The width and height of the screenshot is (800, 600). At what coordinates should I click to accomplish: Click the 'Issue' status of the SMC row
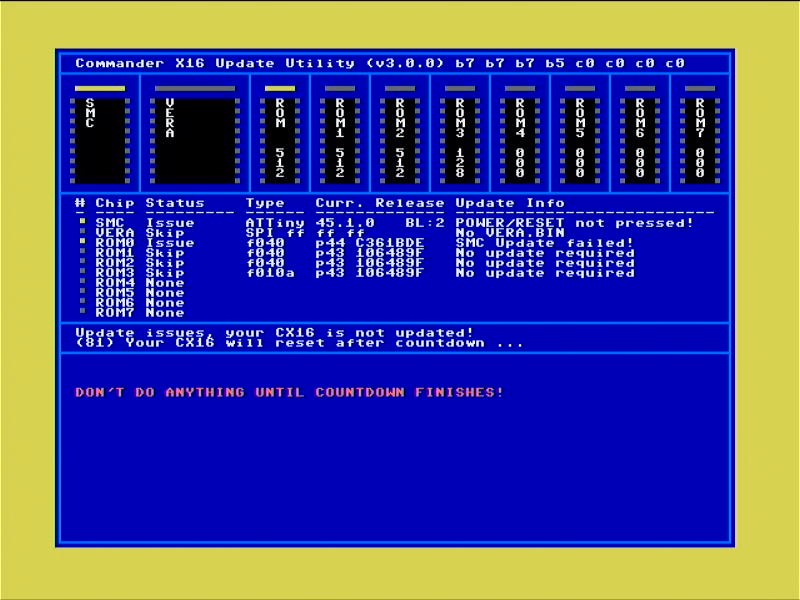coord(170,223)
